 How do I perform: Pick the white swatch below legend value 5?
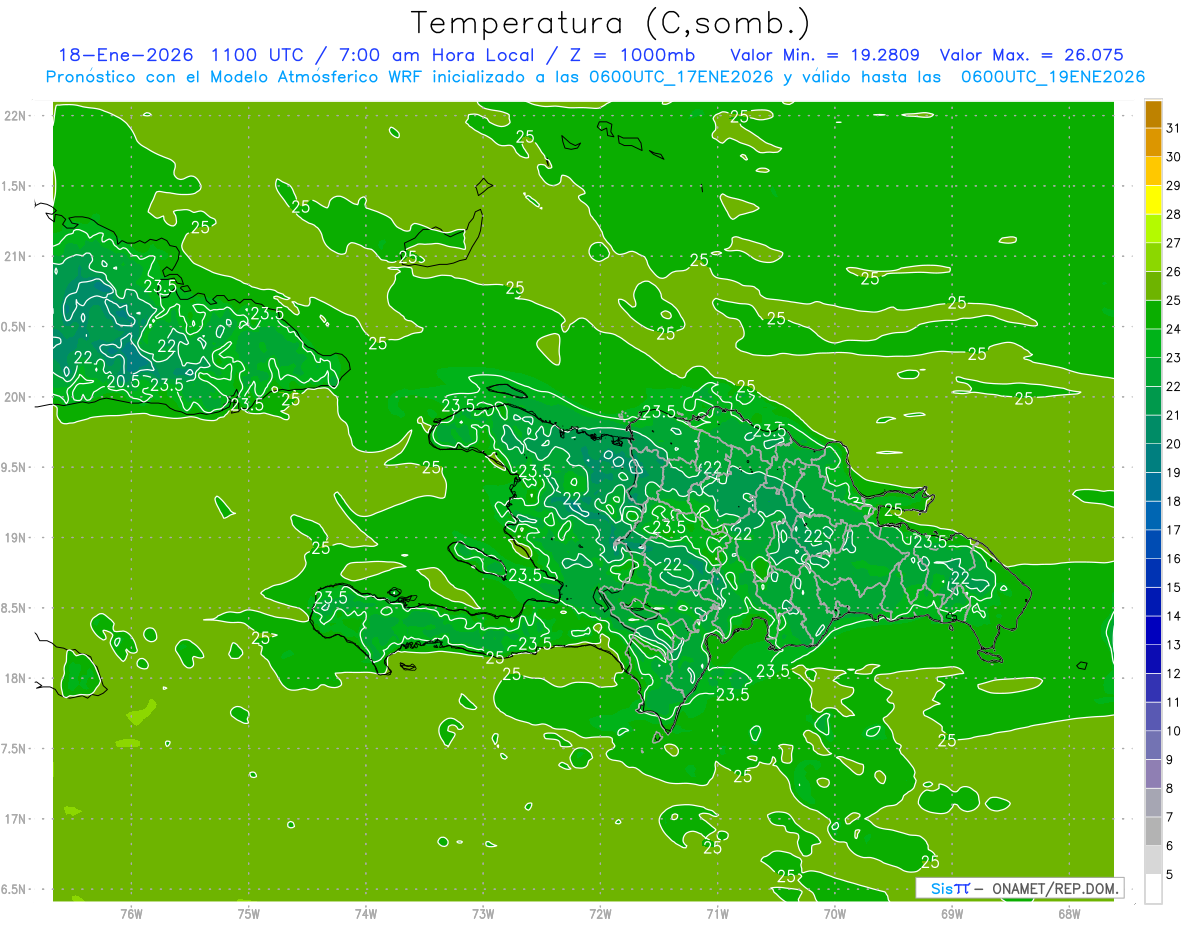click(x=1153, y=889)
